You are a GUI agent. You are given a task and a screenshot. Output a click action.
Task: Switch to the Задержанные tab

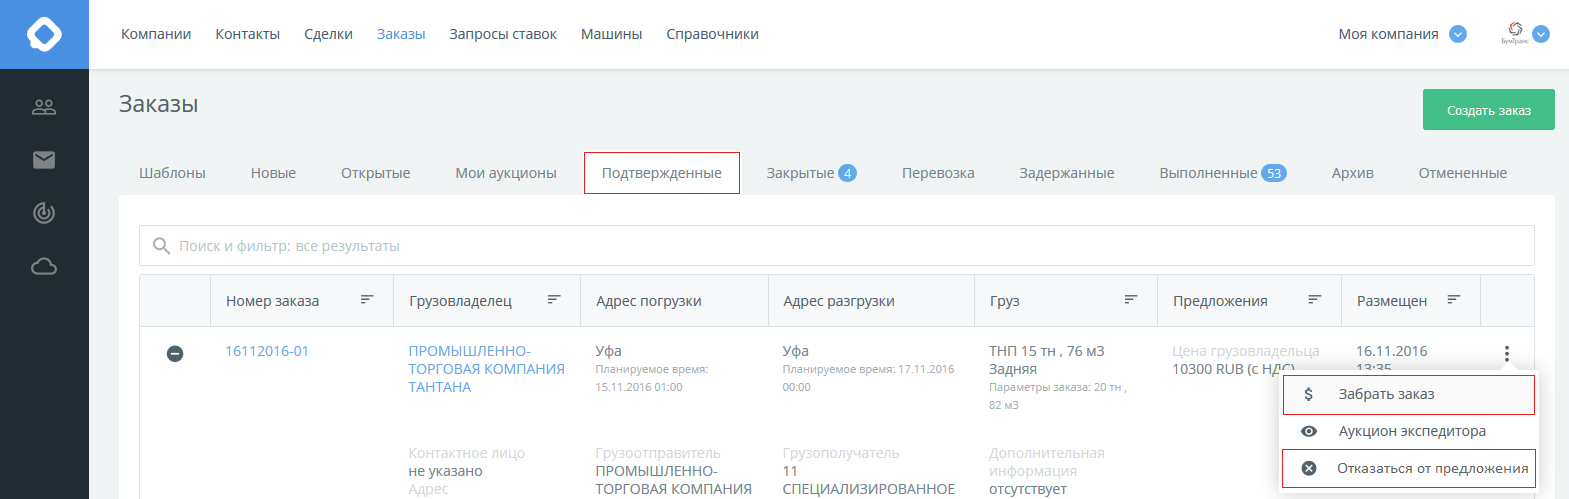(1067, 173)
